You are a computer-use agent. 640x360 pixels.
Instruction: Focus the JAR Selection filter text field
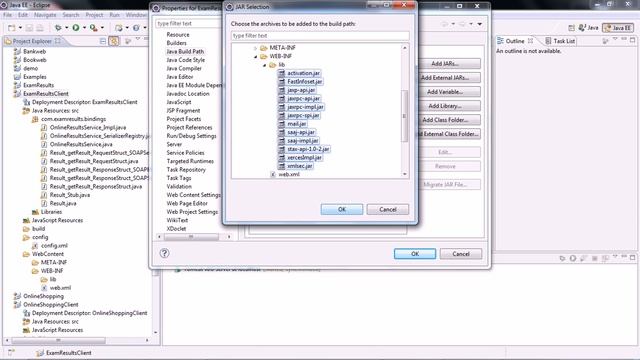coord(320,36)
